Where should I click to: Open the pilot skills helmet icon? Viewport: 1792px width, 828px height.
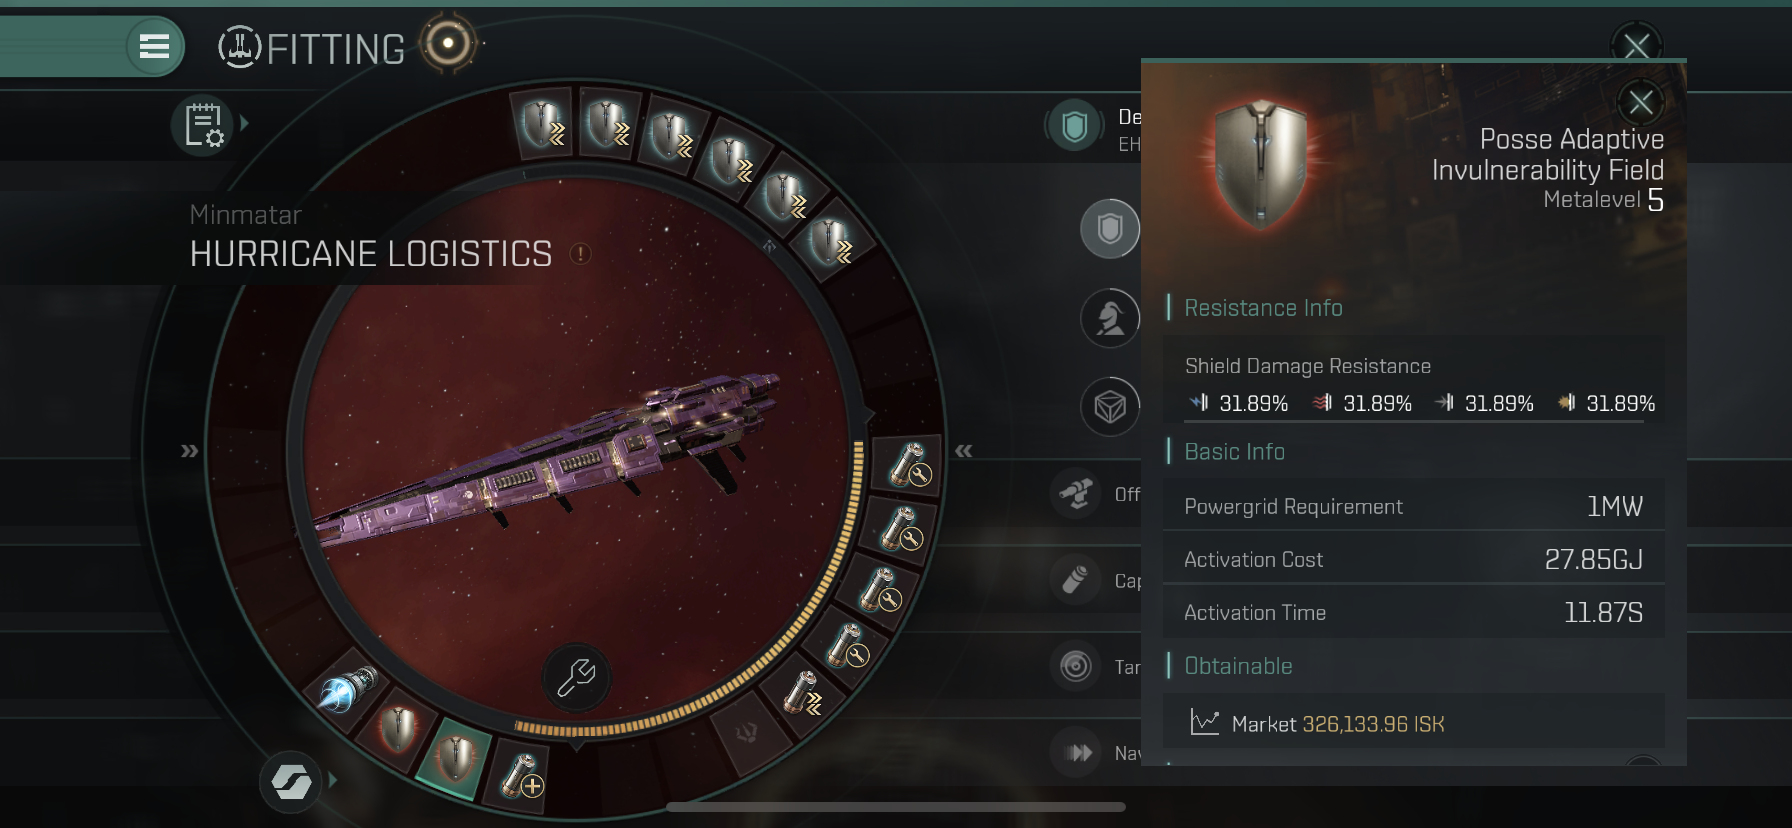click(1110, 319)
